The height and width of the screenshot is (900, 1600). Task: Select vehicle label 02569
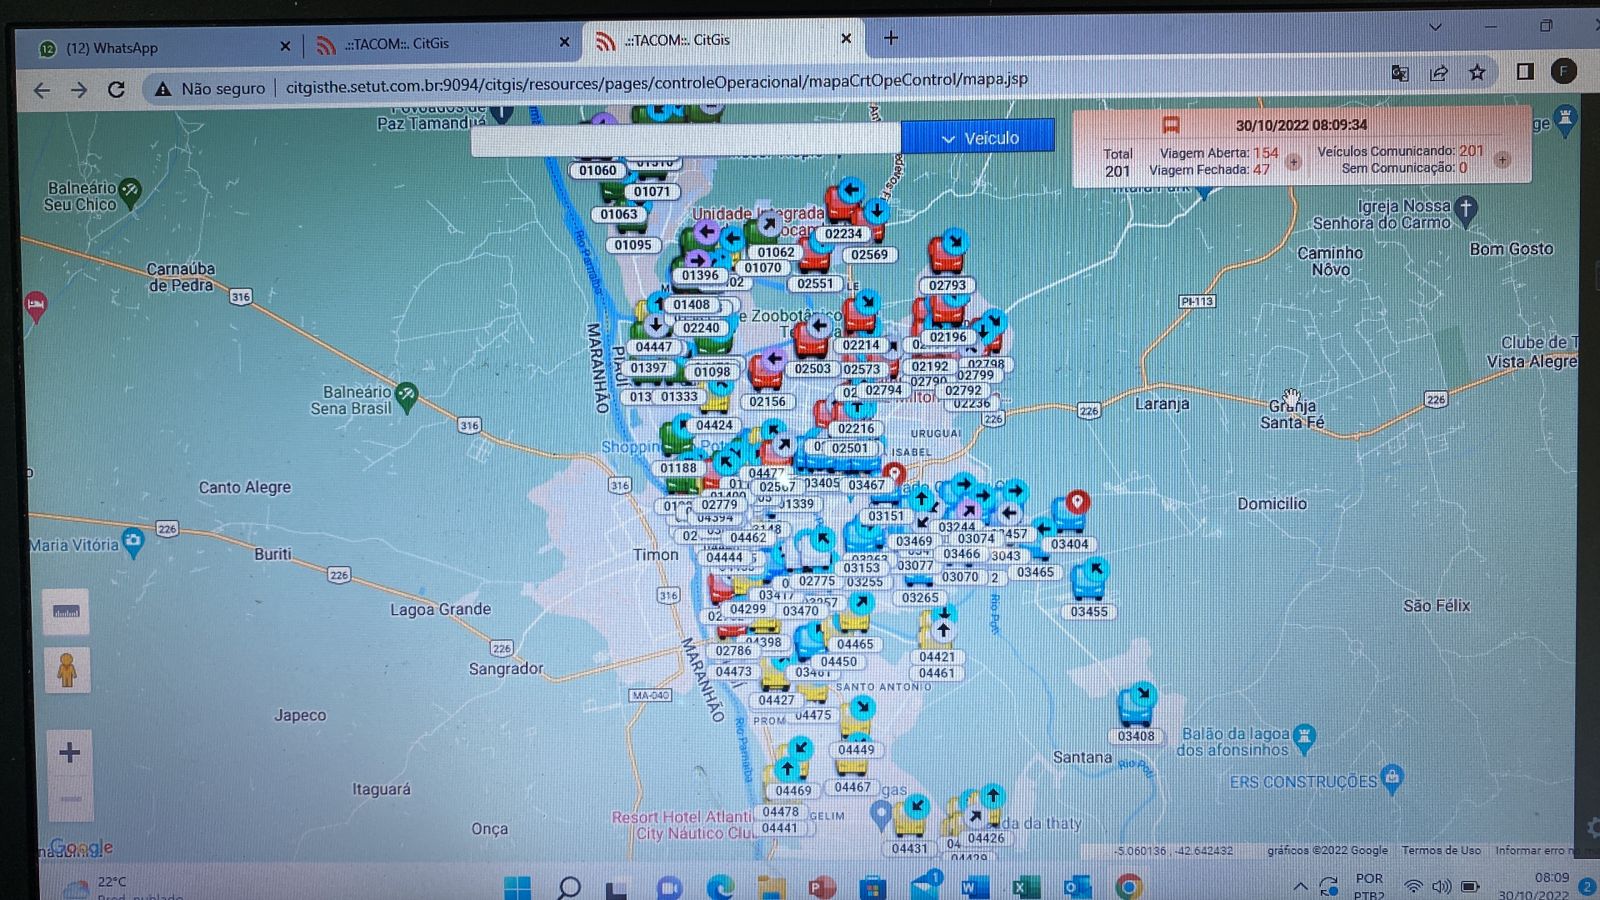click(869, 255)
